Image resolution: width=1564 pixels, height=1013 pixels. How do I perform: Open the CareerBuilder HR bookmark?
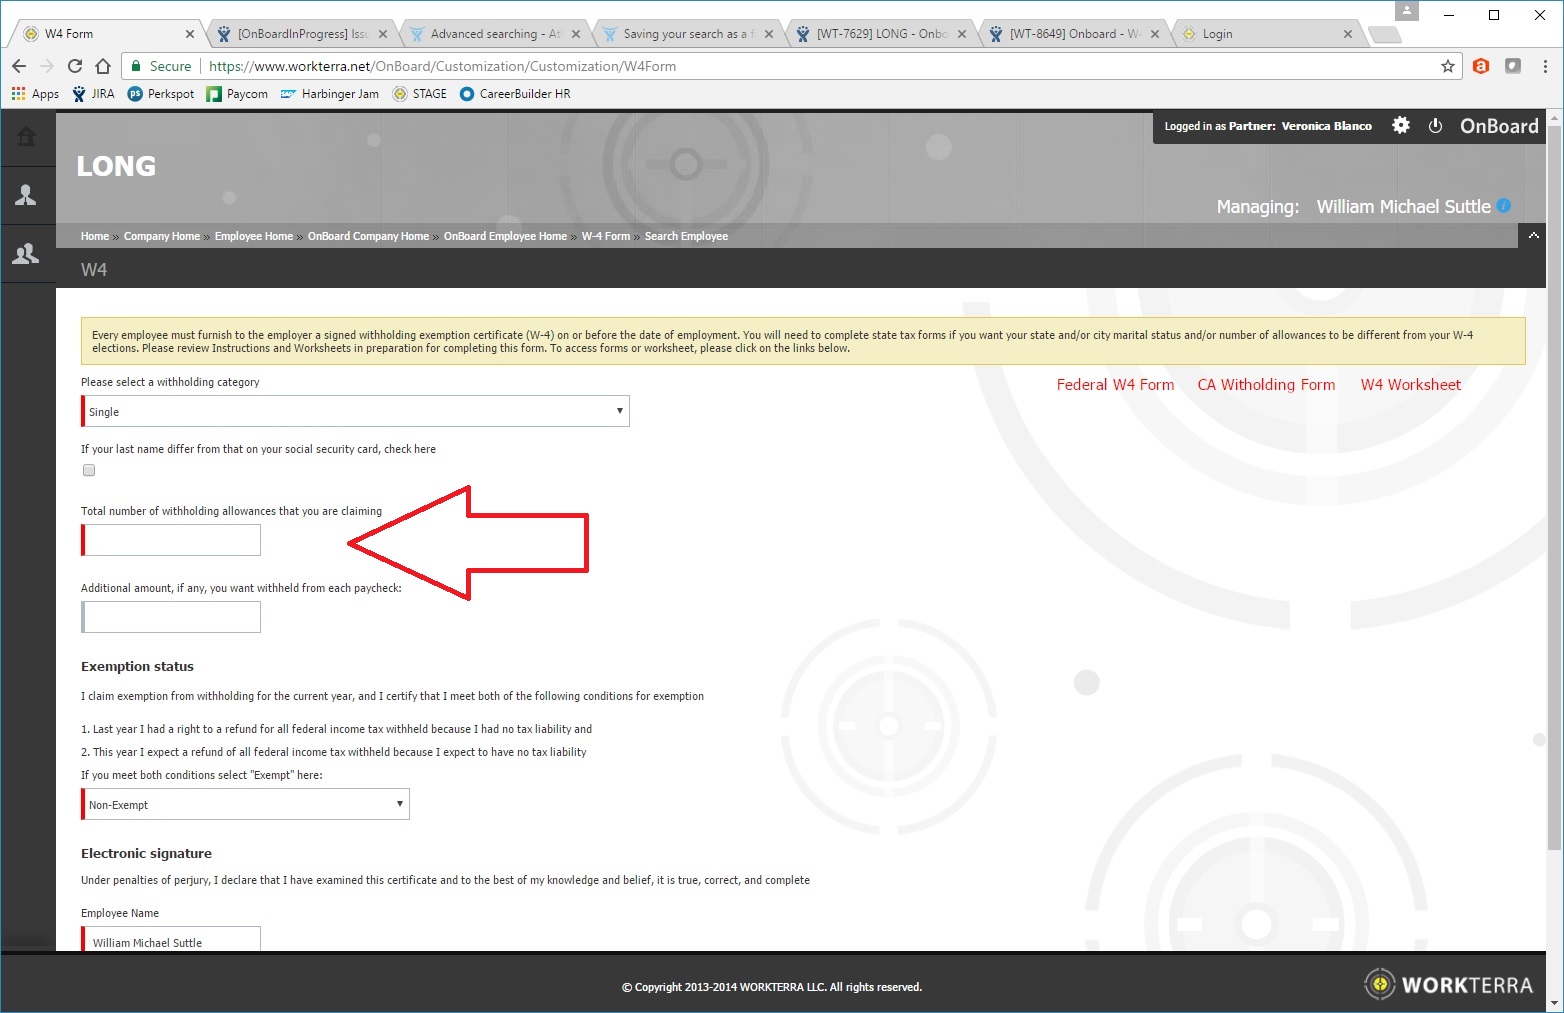(x=515, y=94)
